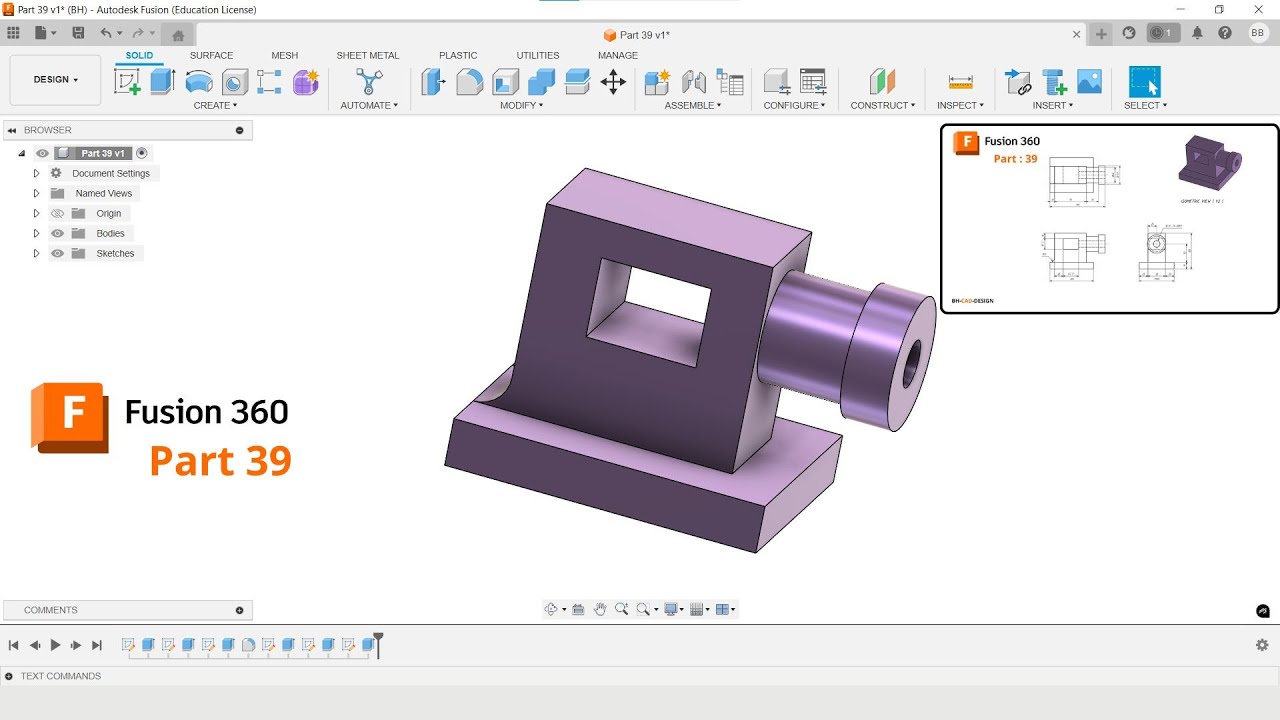The height and width of the screenshot is (720, 1280).
Task: Open the notifications bell
Action: click(1197, 33)
